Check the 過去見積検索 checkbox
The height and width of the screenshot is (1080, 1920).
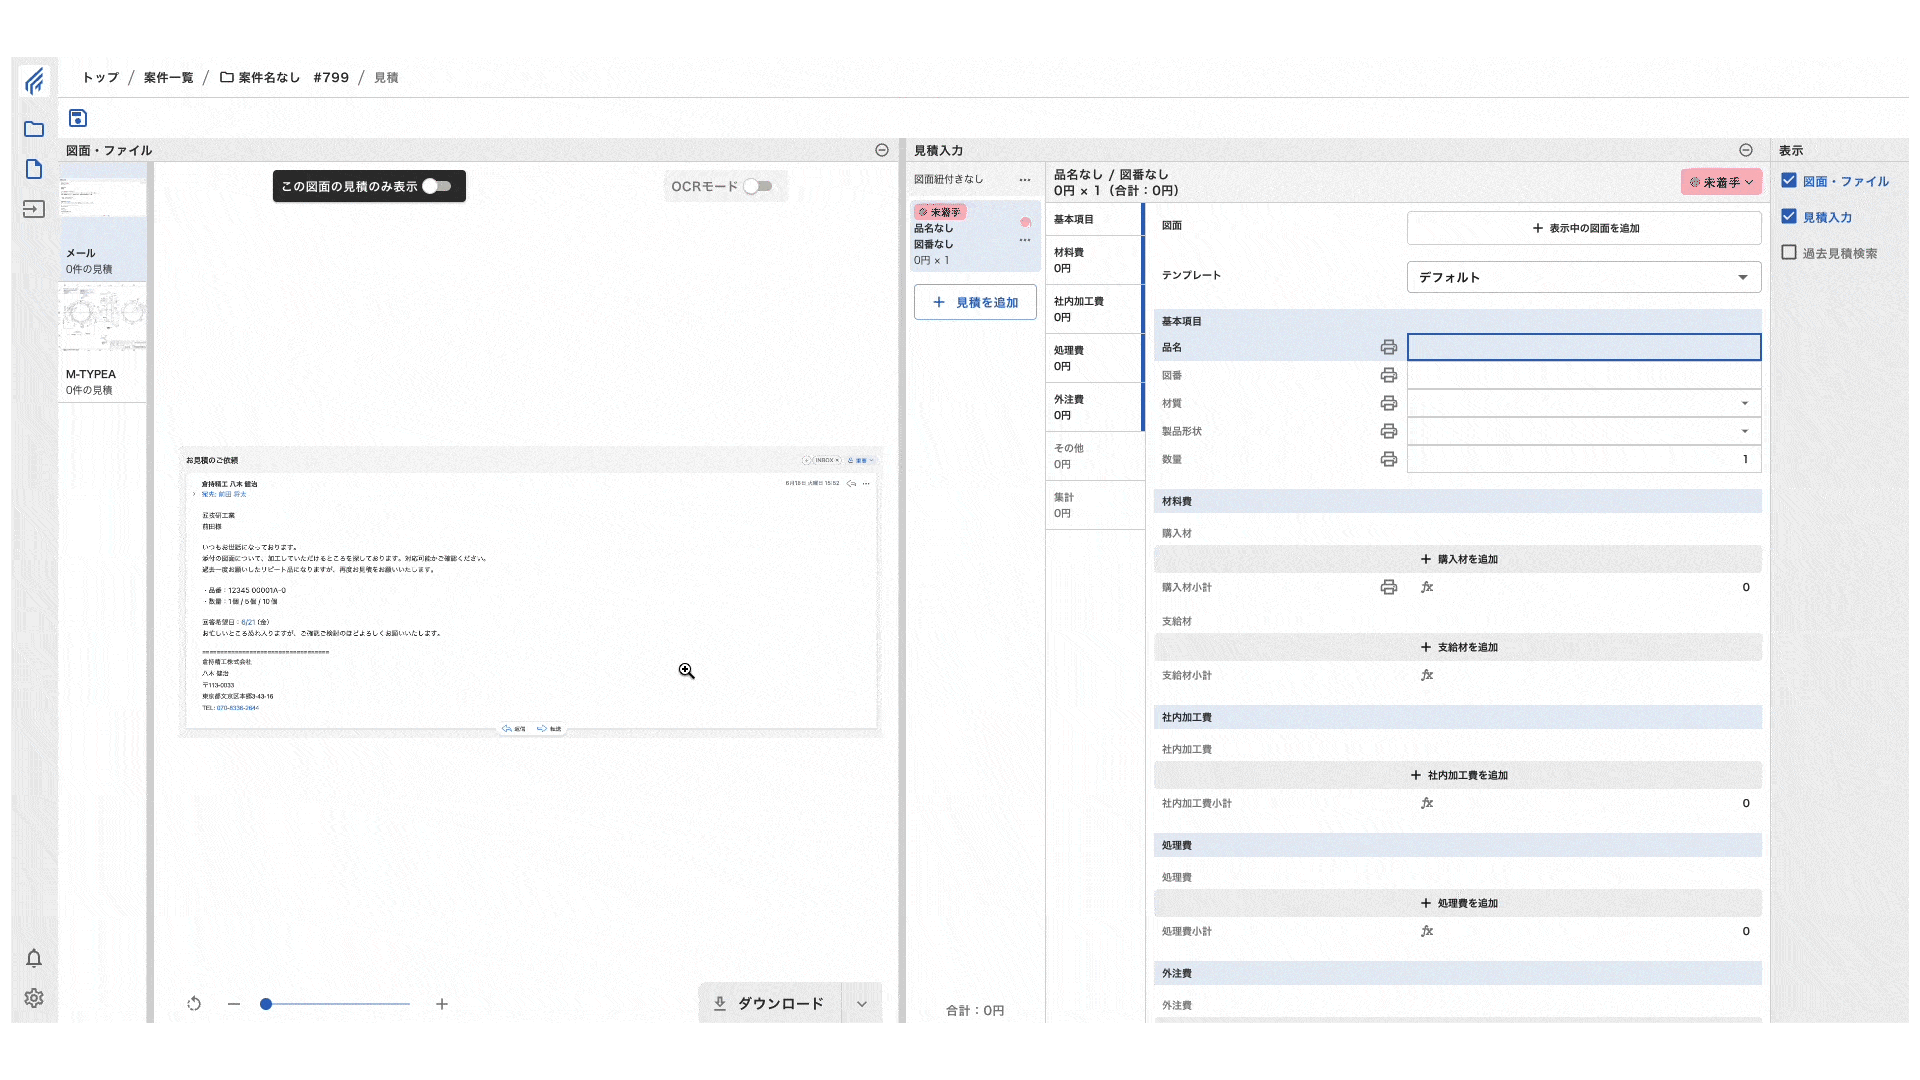tap(1789, 253)
